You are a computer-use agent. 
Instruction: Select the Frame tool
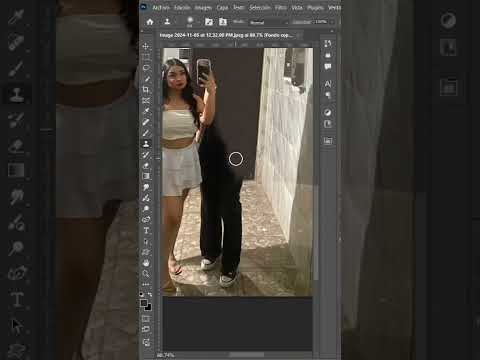[x=146, y=100]
